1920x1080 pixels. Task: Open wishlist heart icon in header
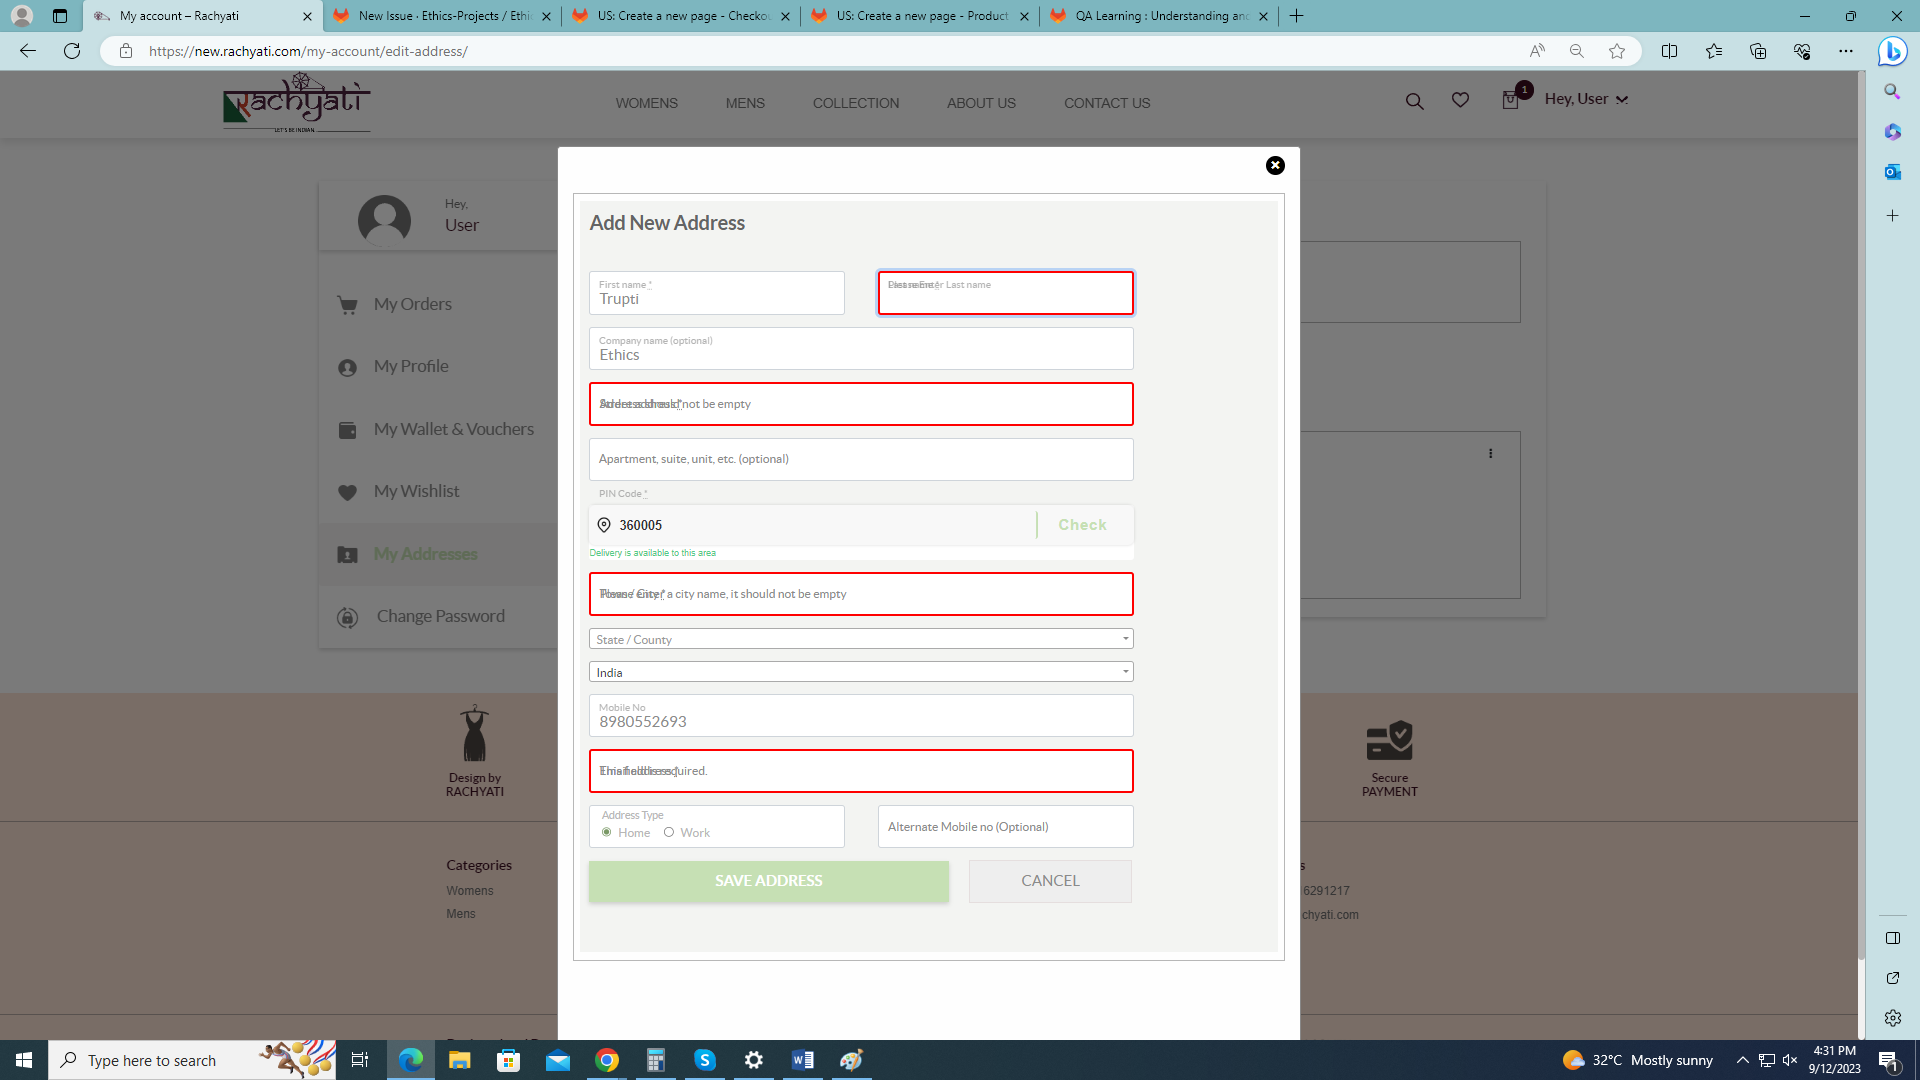(x=1460, y=100)
